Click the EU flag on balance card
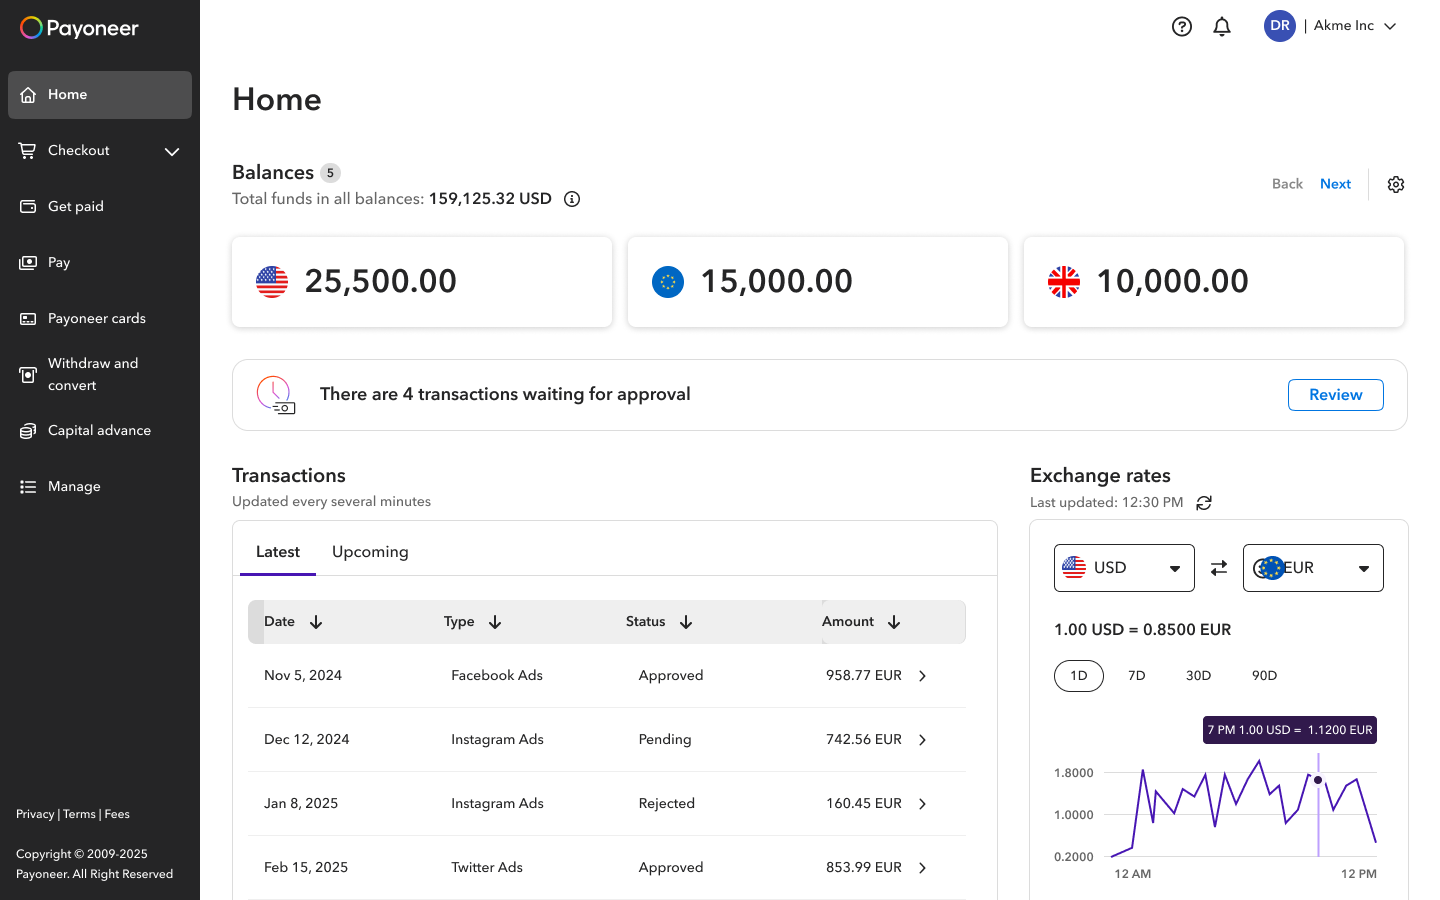1440x900 pixels. pos(668,282)
